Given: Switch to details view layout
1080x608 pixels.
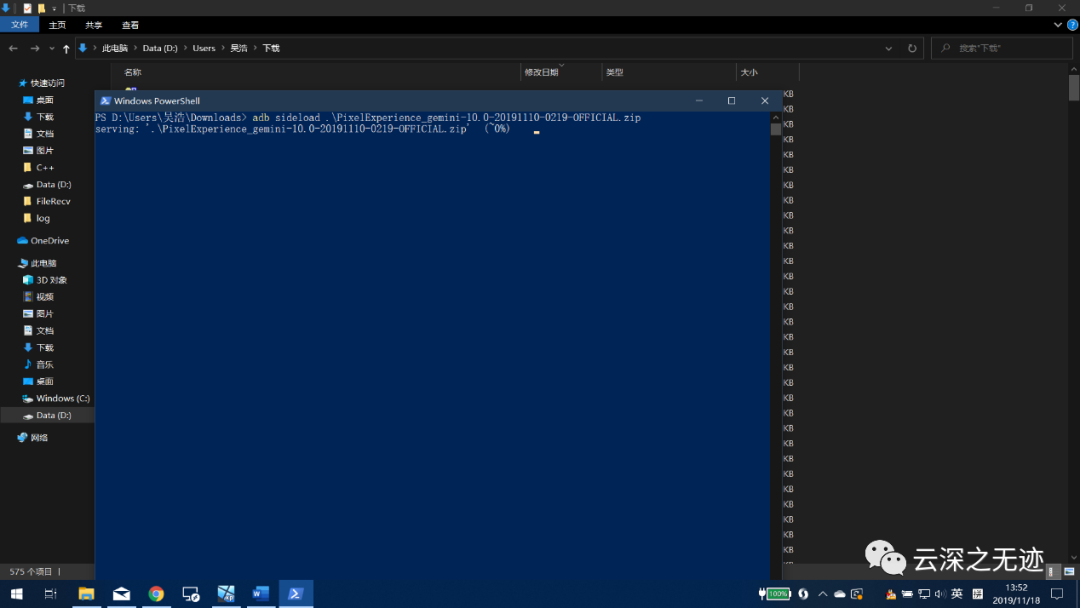Looking at the screenshot, I should [x=1050, y=572].
